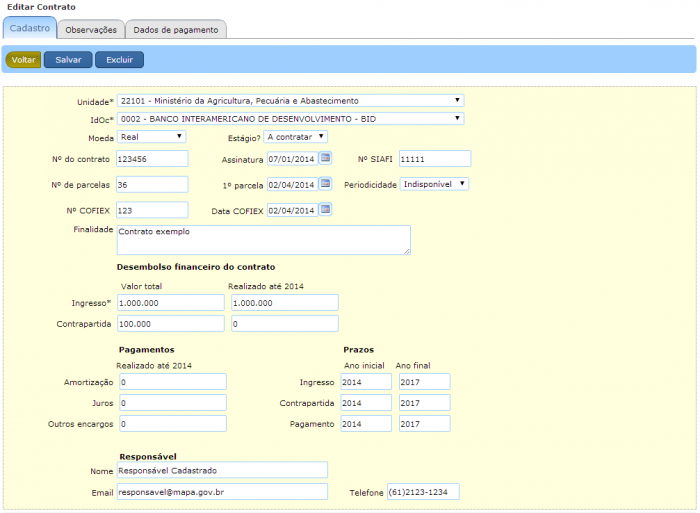Click the Voltar button
Viewport: 700px width, 513px height.
tap(23, 59)
